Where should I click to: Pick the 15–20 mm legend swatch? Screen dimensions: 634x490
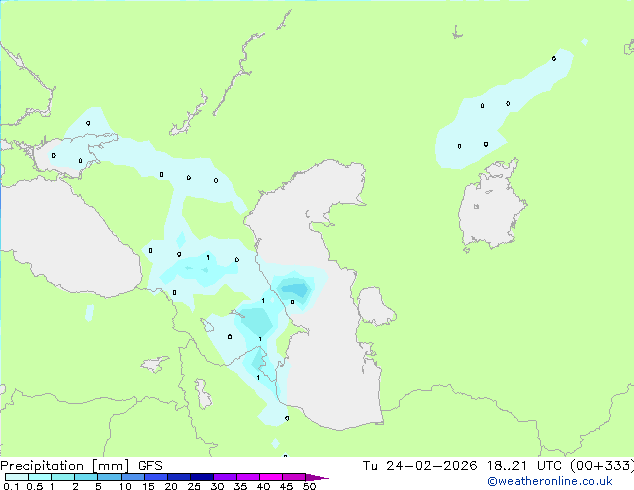click(156, 477)
